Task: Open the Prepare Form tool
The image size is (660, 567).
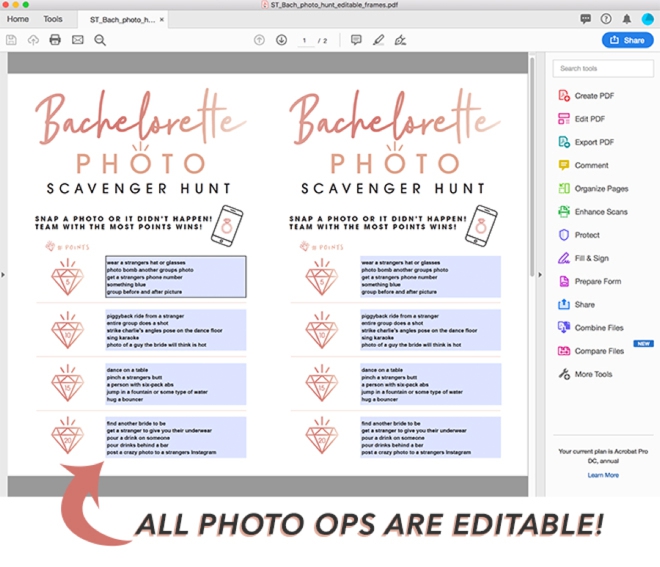Action: pyautogui.click(x=590, y=281)
